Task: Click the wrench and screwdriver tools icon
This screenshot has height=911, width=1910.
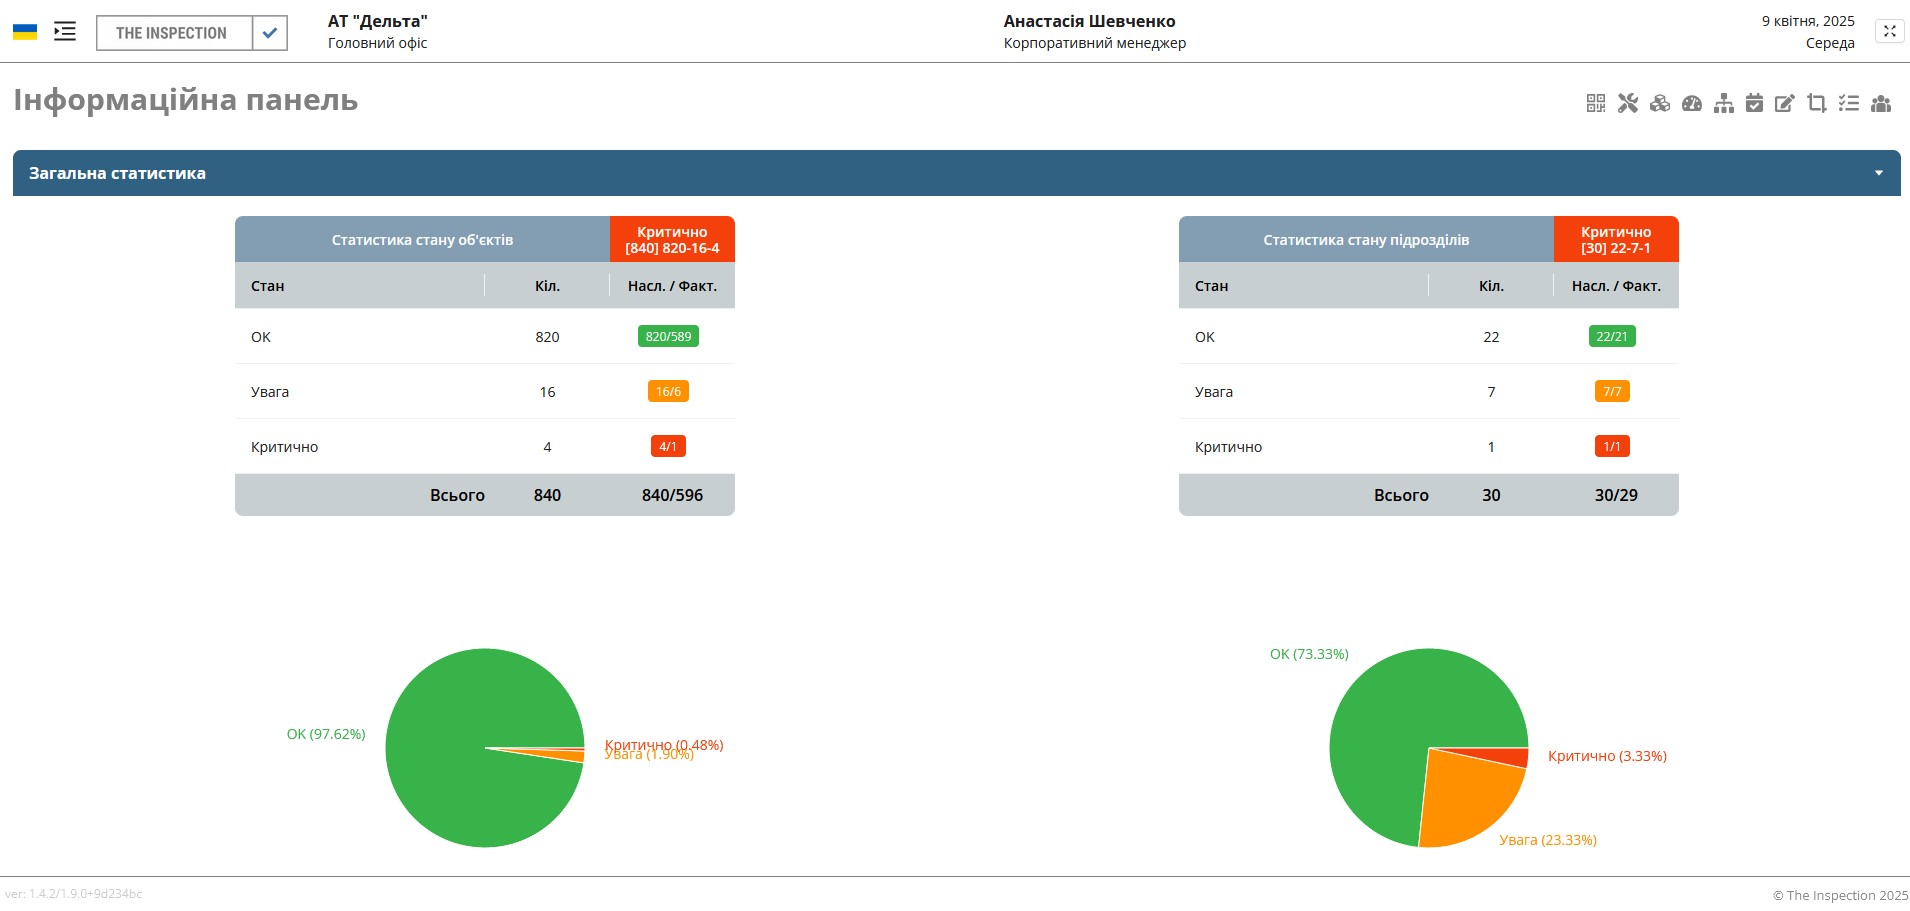Action: click(1628, 103)
